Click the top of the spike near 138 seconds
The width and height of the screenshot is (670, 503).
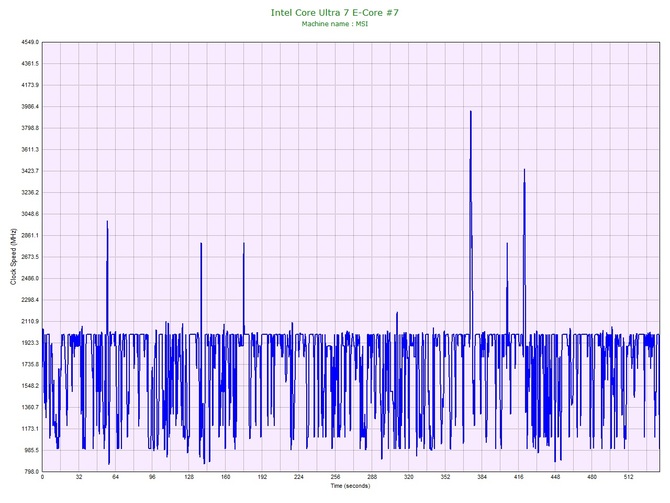click(201, 243)
